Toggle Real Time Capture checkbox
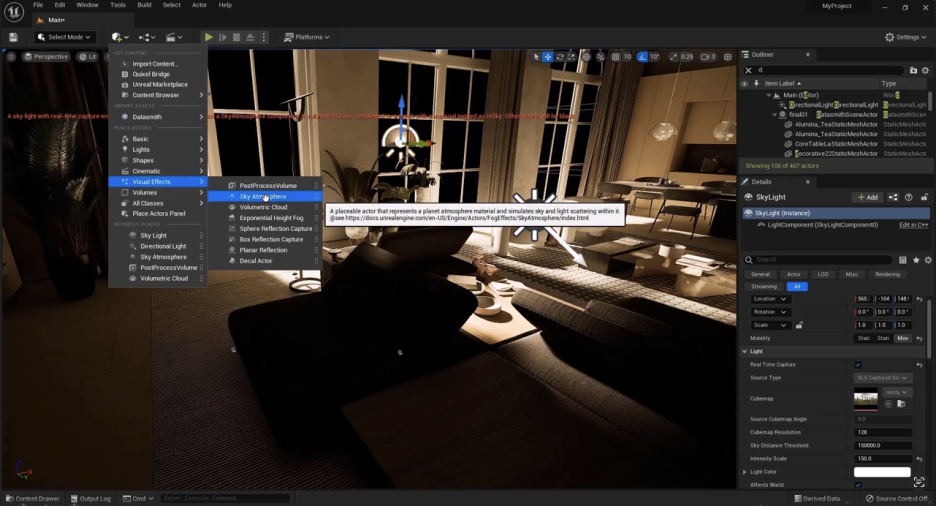936x506 pixels. (x=858, y=365)
